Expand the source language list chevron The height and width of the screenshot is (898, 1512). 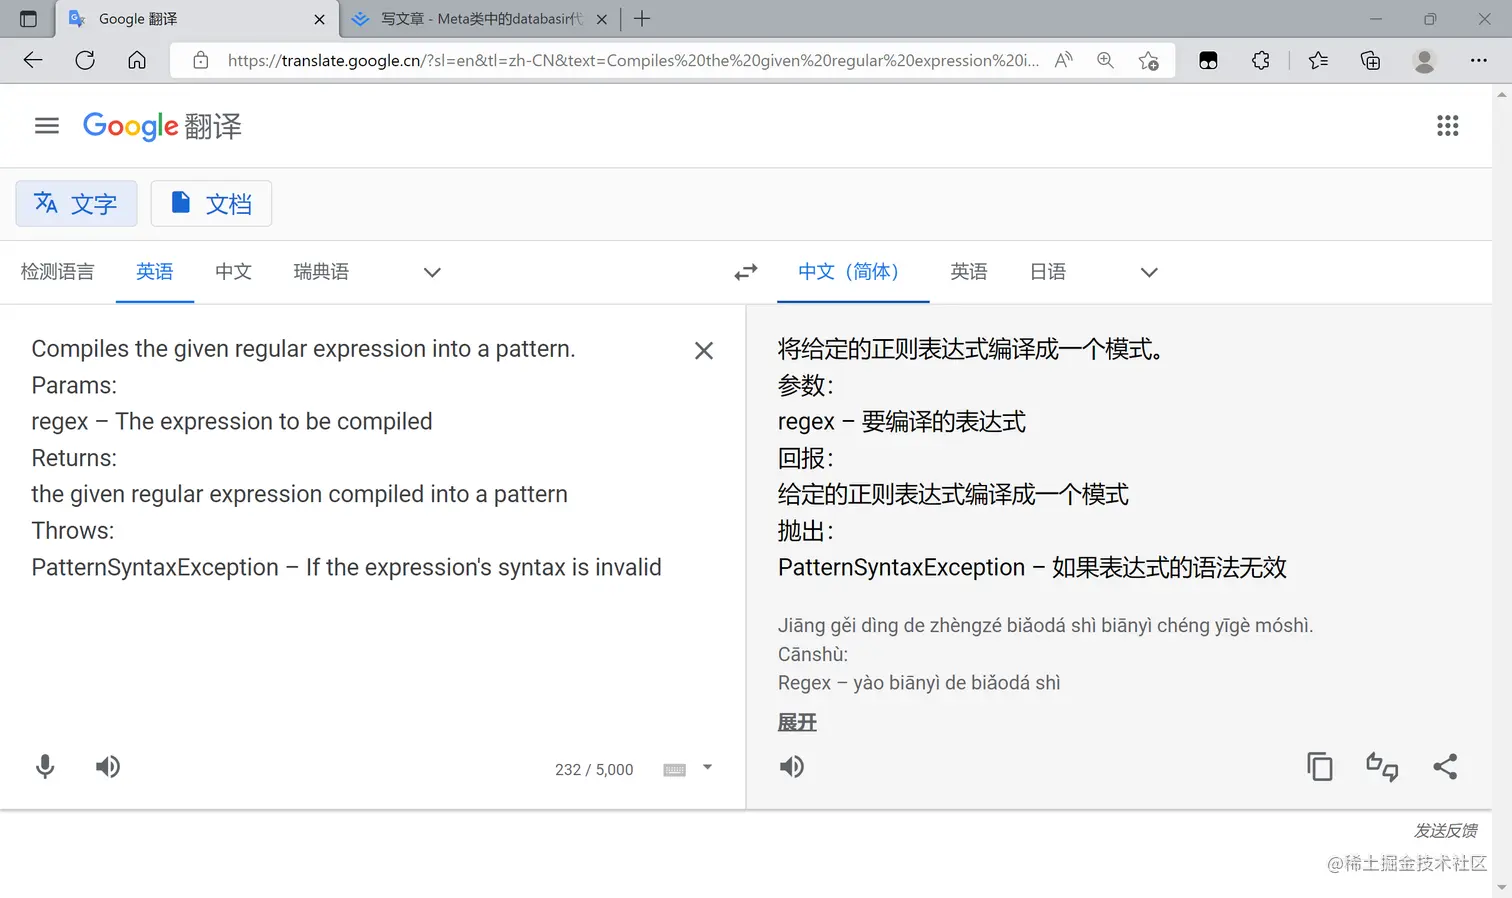point(432,272)
